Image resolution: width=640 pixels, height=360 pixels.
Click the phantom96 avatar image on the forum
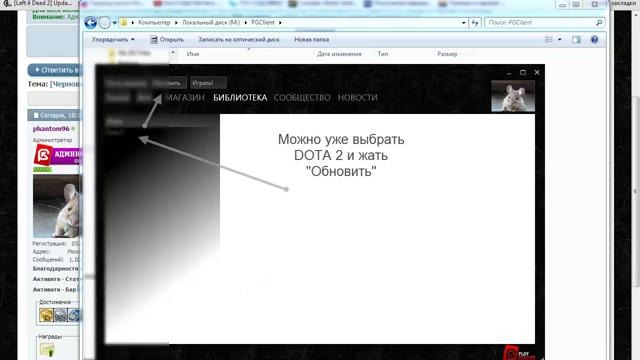[x=57, y=206]
